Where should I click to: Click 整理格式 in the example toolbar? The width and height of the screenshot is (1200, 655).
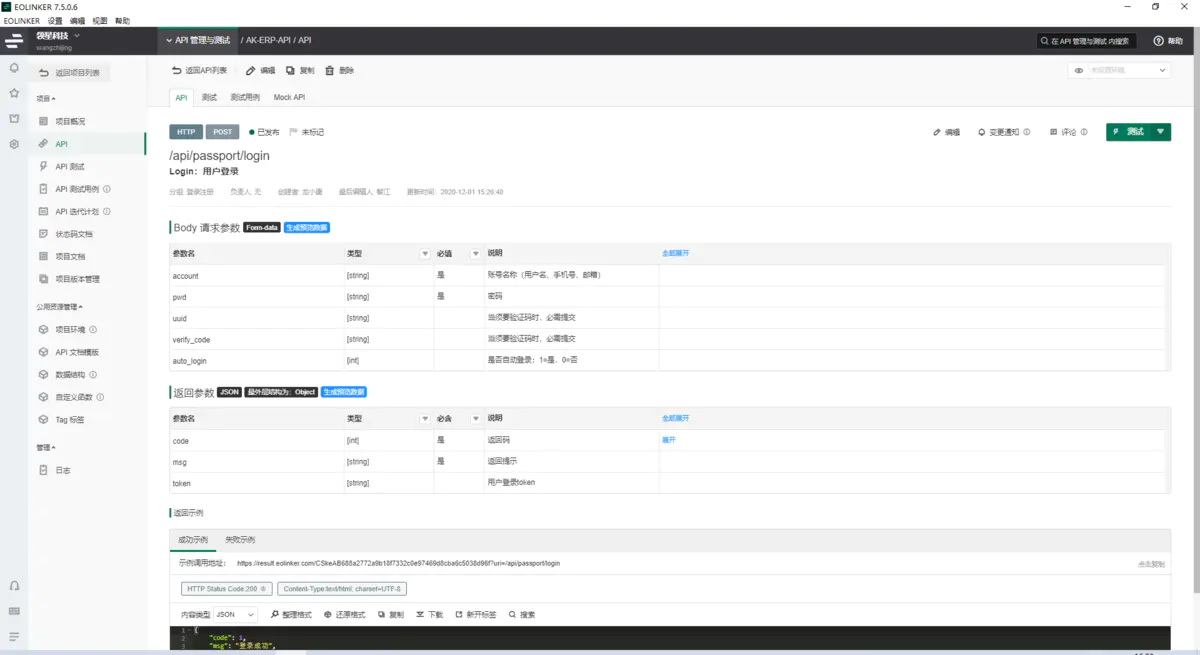[291, 614]
